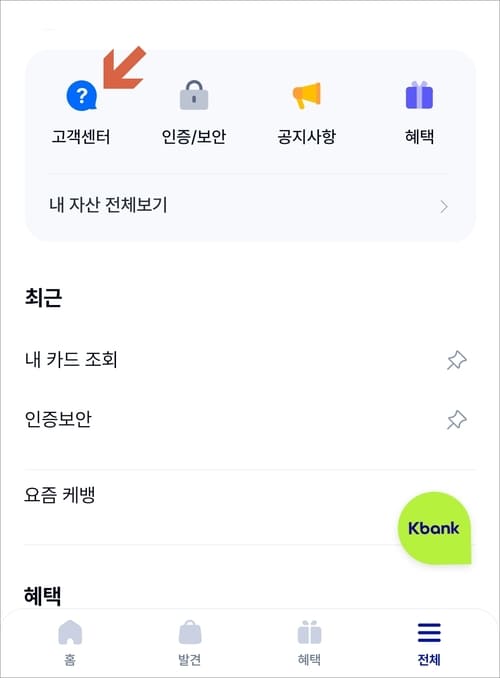The height and width of the screenshot is (678, 500).
Task: Go to 홈 tab house icon
Action: (x=70, y=632)
